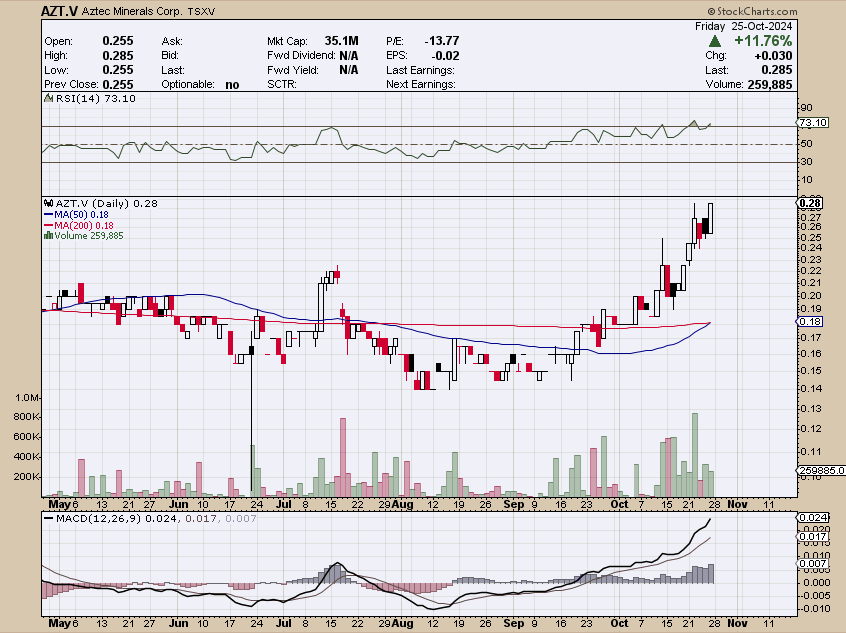Click the Friday 25-Oct-2024 date
This screenshot has height=633, width=846.
(x=743, y=26)
